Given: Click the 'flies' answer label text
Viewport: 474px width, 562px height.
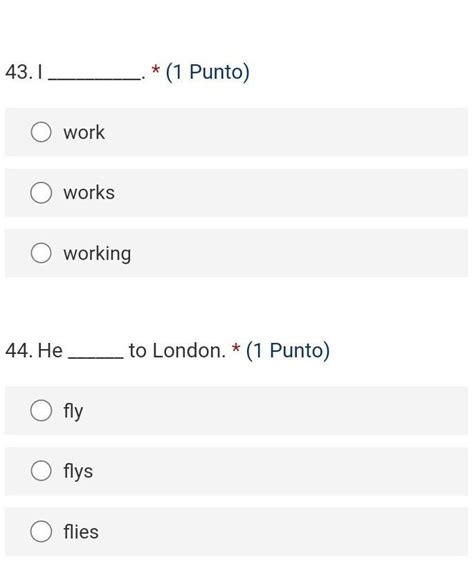Looking at the screenshot, I should pos(81,532).
